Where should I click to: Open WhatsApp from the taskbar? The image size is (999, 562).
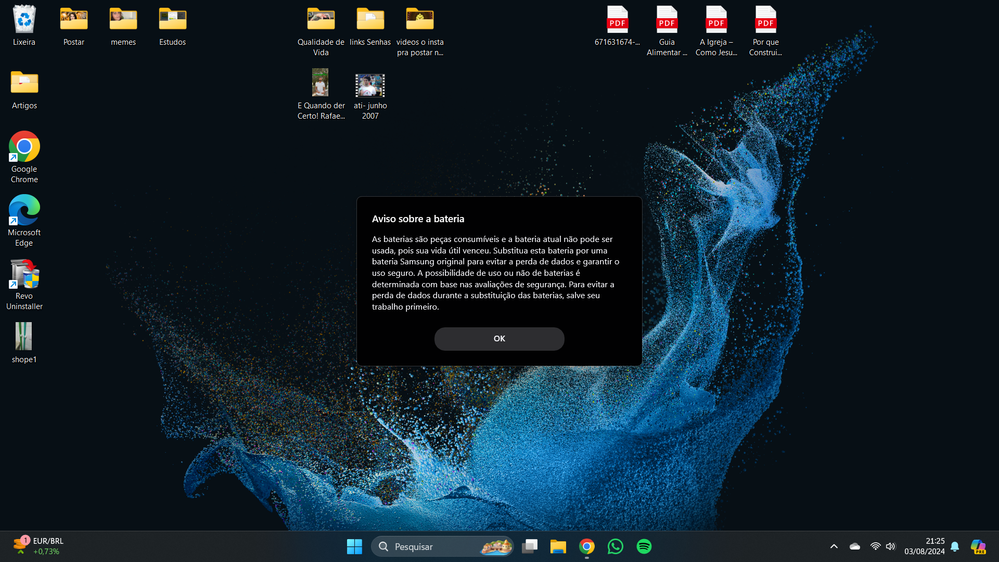pyautogui.click(x=615, y=547)
